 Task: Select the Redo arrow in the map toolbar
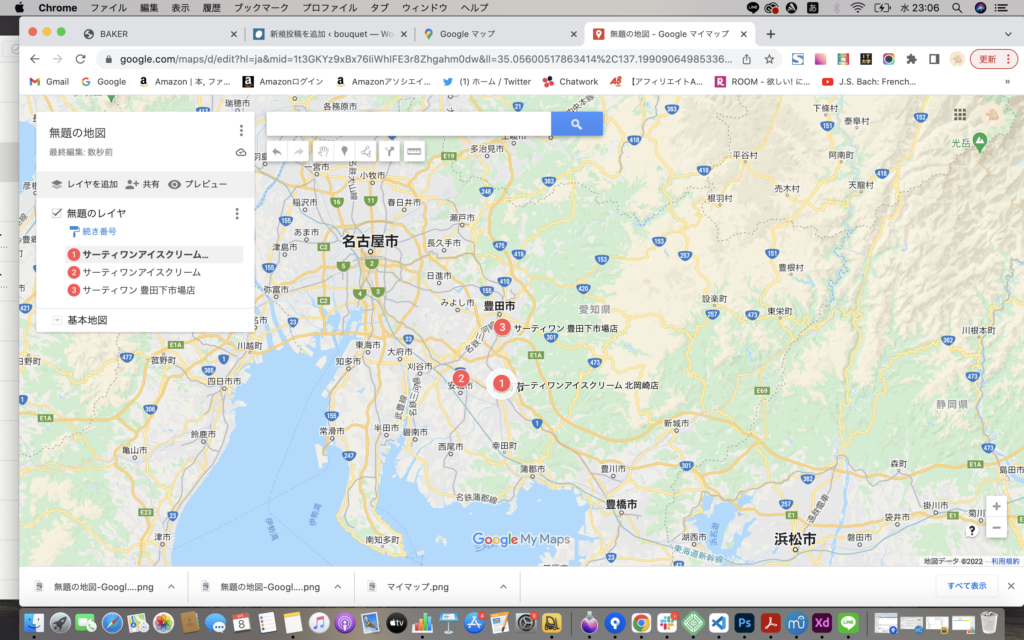click(x=300, y=151)
